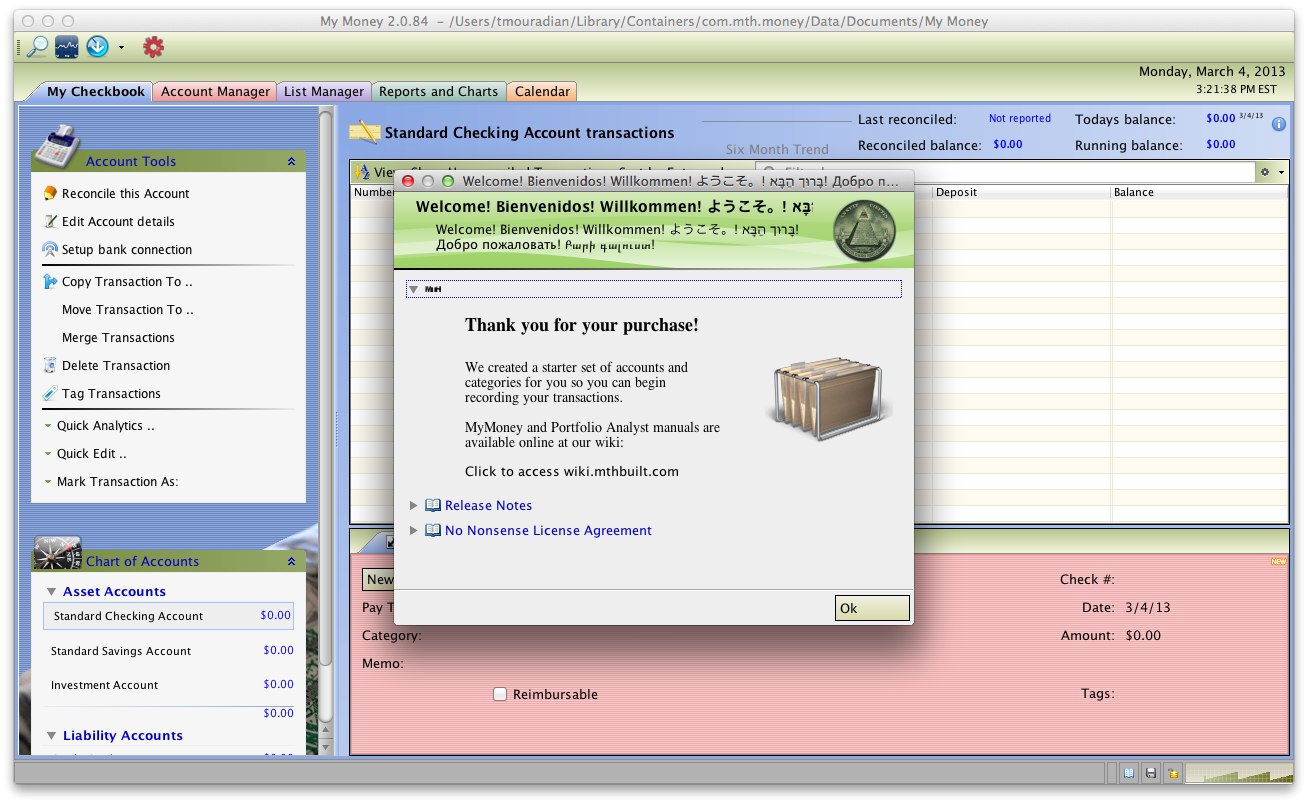Click the Copy Transaction To arrow icon
Screen dimensions: 1308x804
coord(50,281)
